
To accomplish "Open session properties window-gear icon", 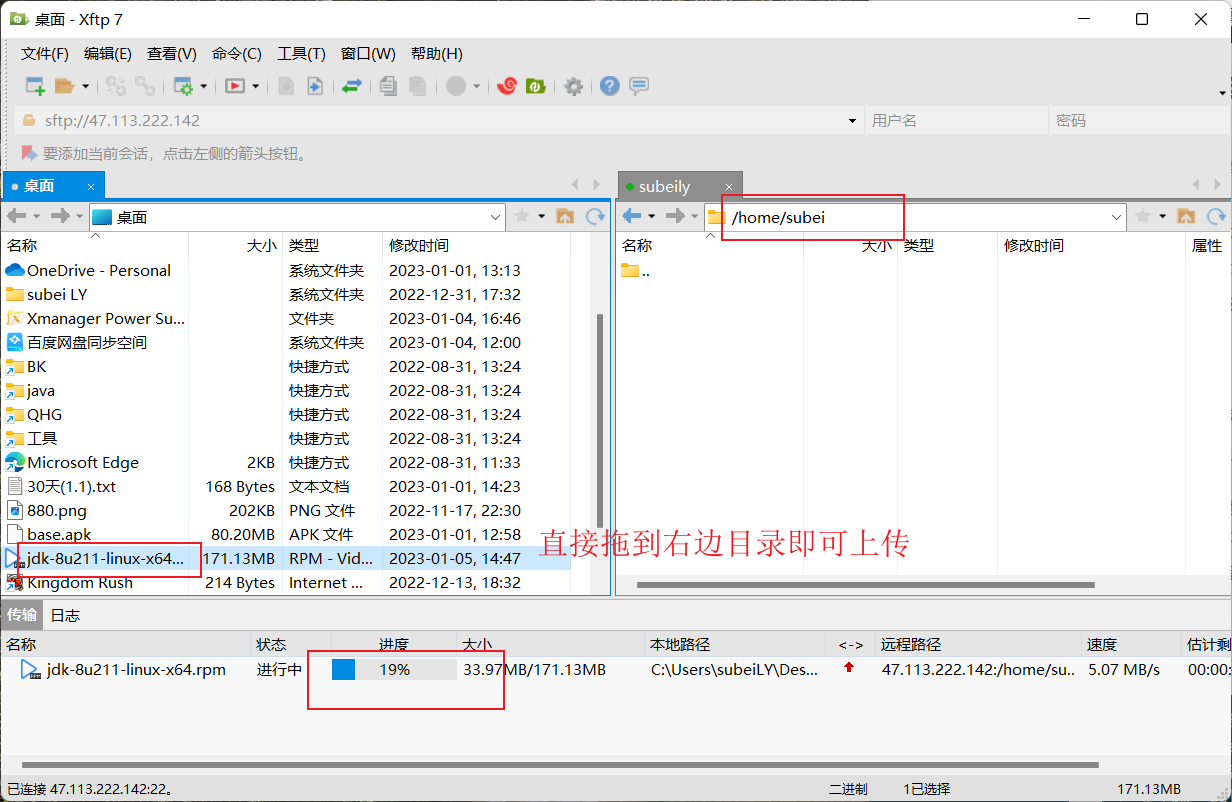I will [183, 86].
